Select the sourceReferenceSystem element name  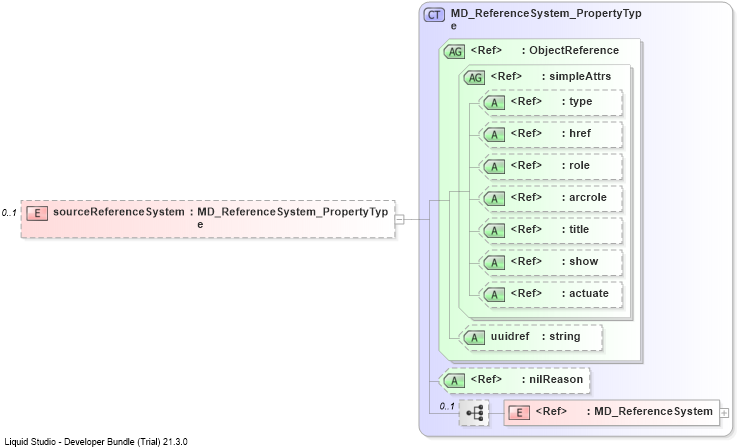(x=119, y=212)
